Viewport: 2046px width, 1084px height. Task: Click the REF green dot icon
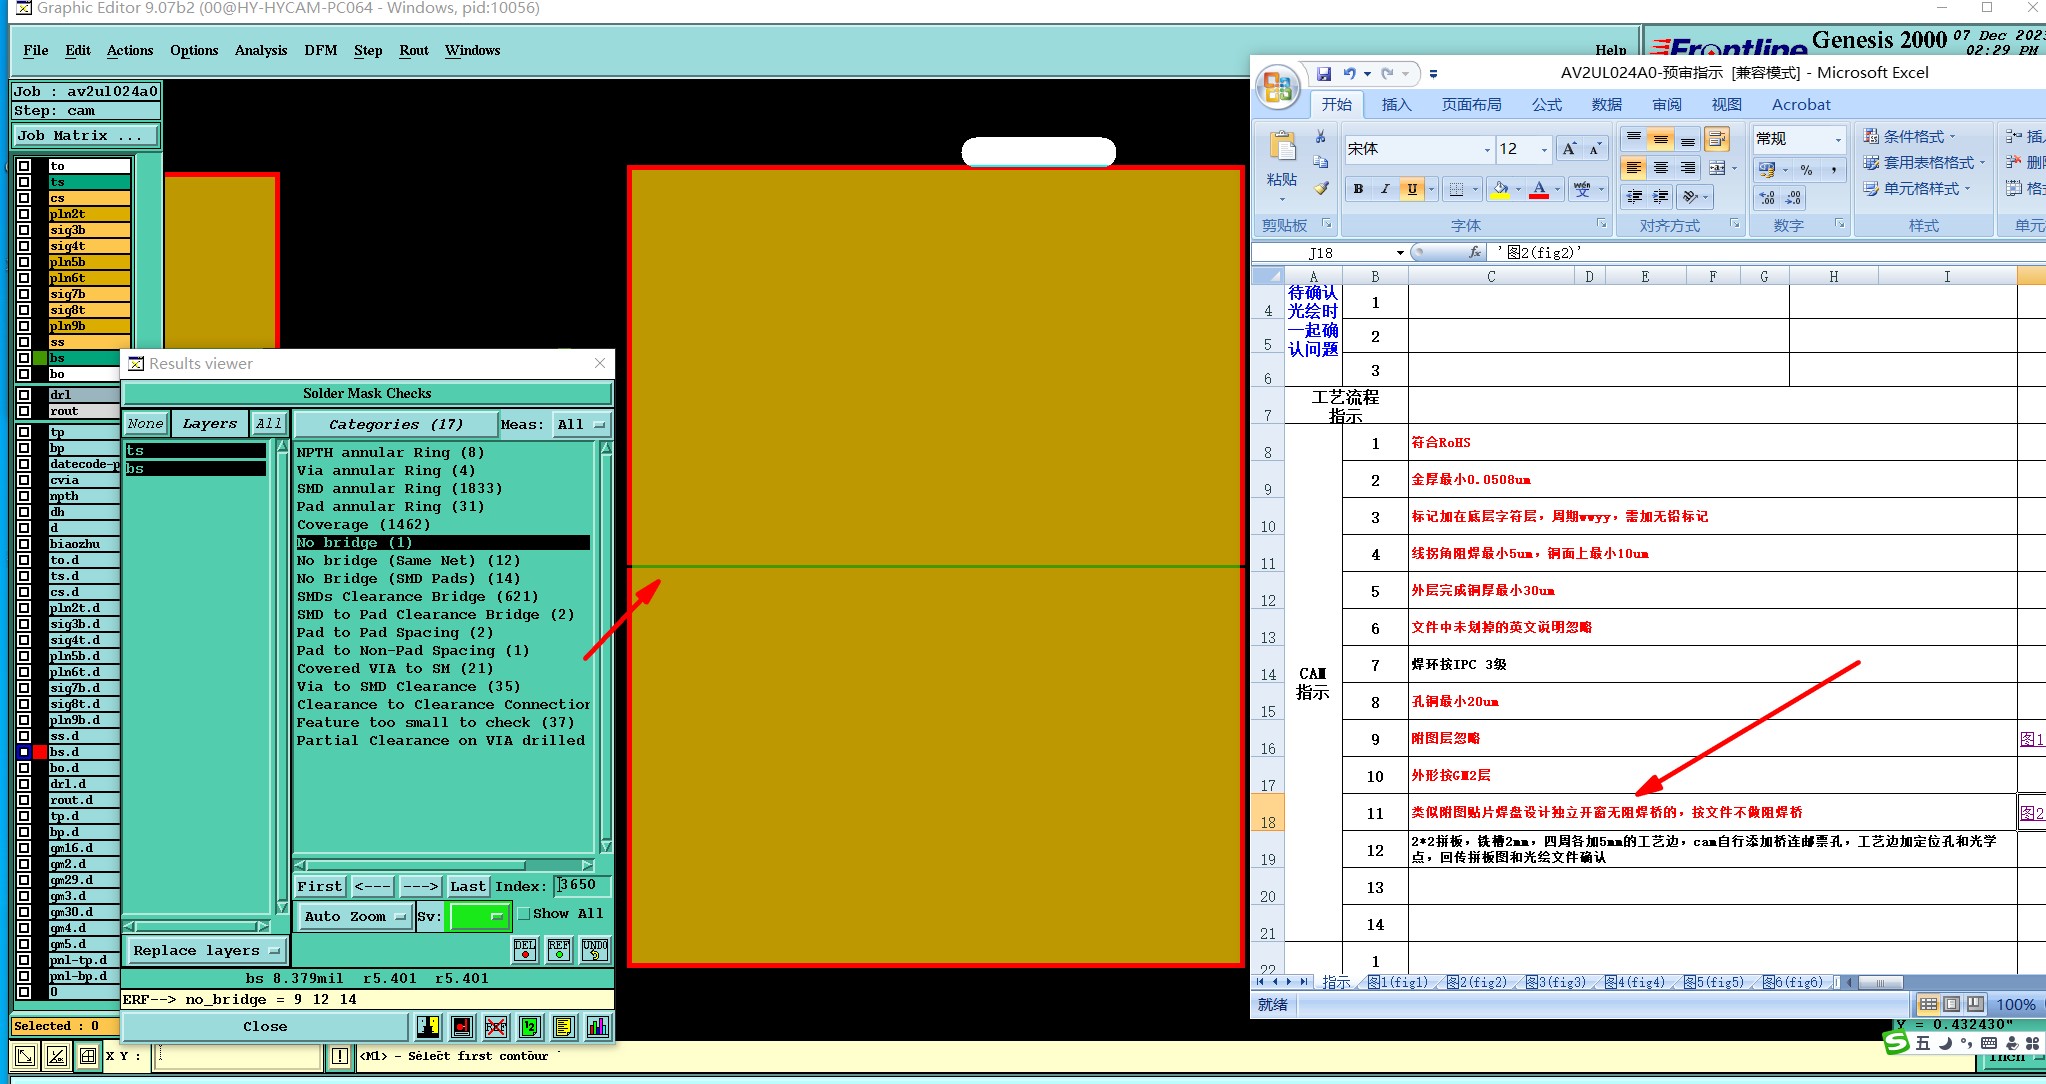tap(559, 950)
